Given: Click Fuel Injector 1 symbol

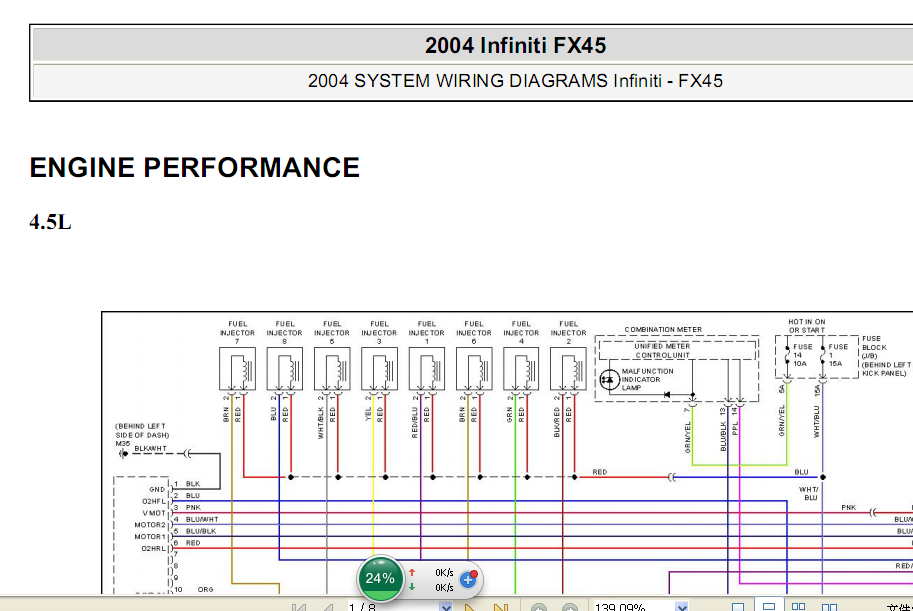Looking at the screenshot, I should [426, 369].
